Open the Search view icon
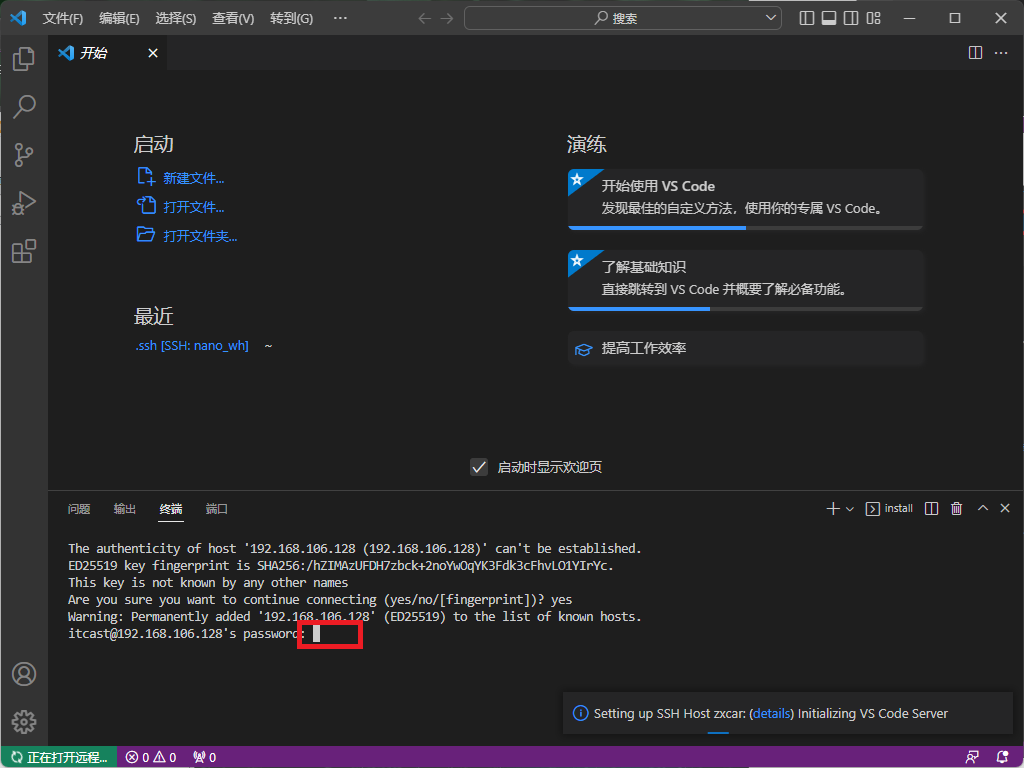The image size is (1024, 768). pyautogui.click(x=24, y=107)
